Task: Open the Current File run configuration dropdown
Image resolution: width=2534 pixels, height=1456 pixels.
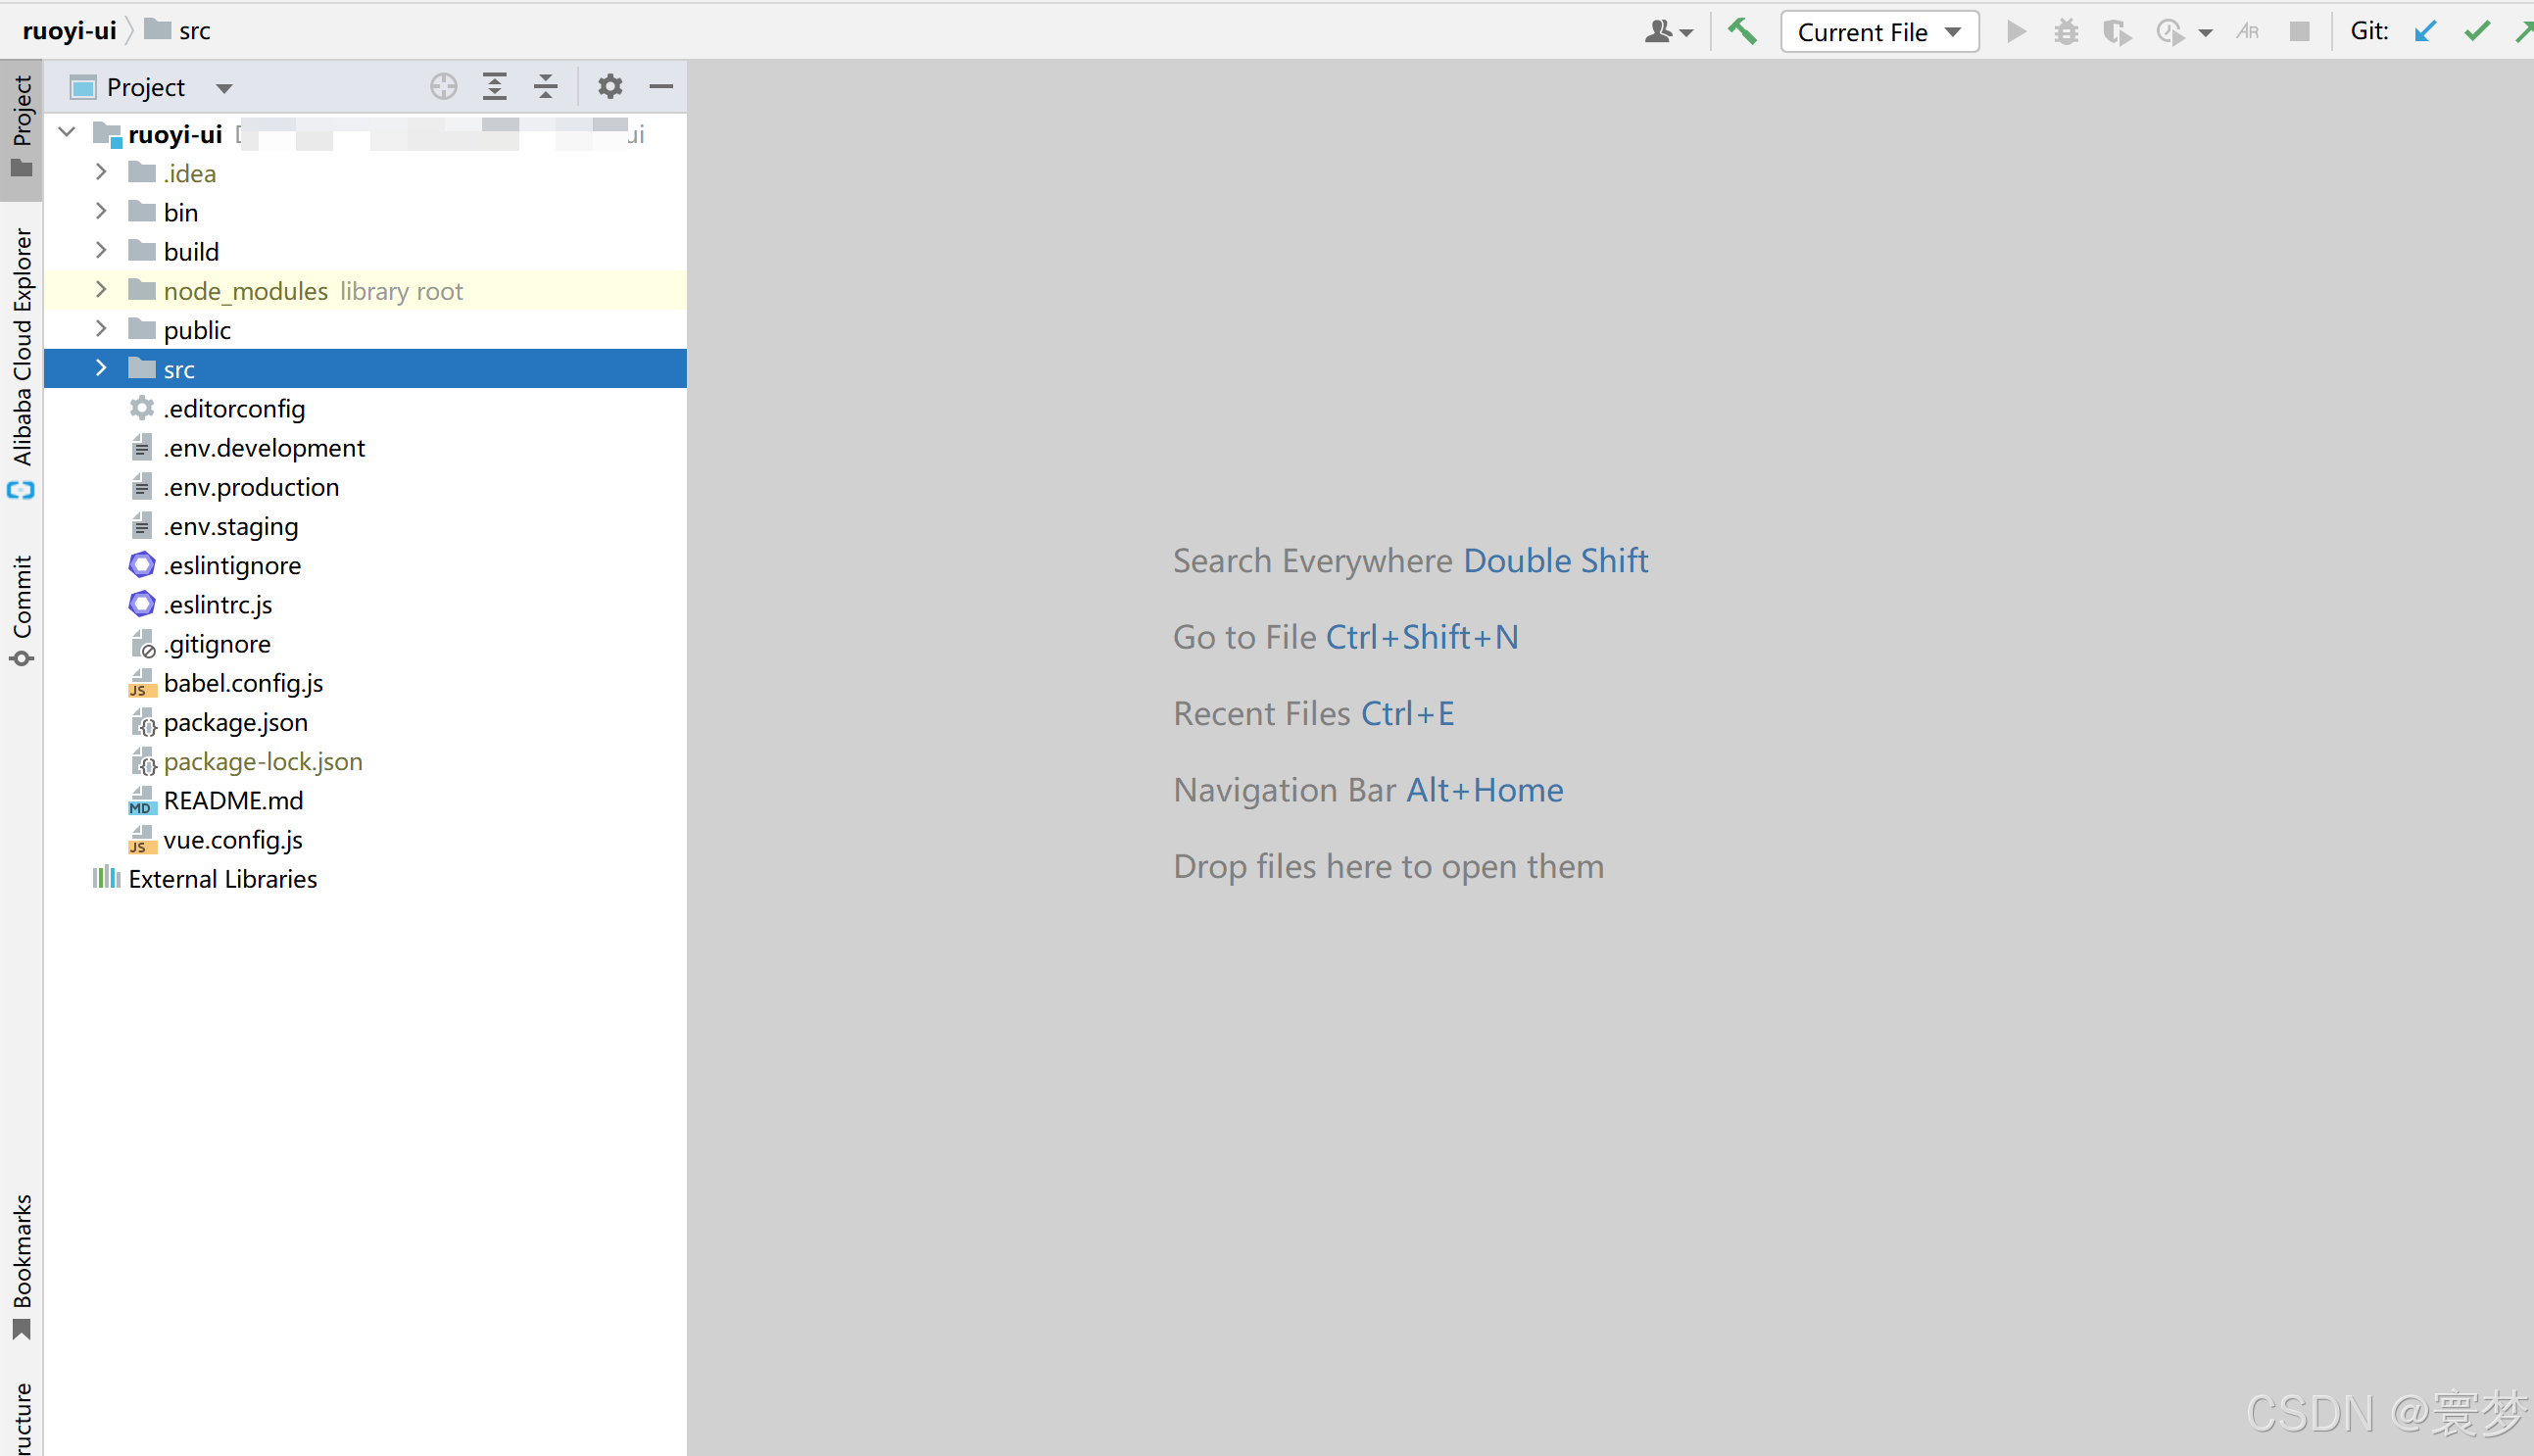Action: click(x=1878, y=32)
